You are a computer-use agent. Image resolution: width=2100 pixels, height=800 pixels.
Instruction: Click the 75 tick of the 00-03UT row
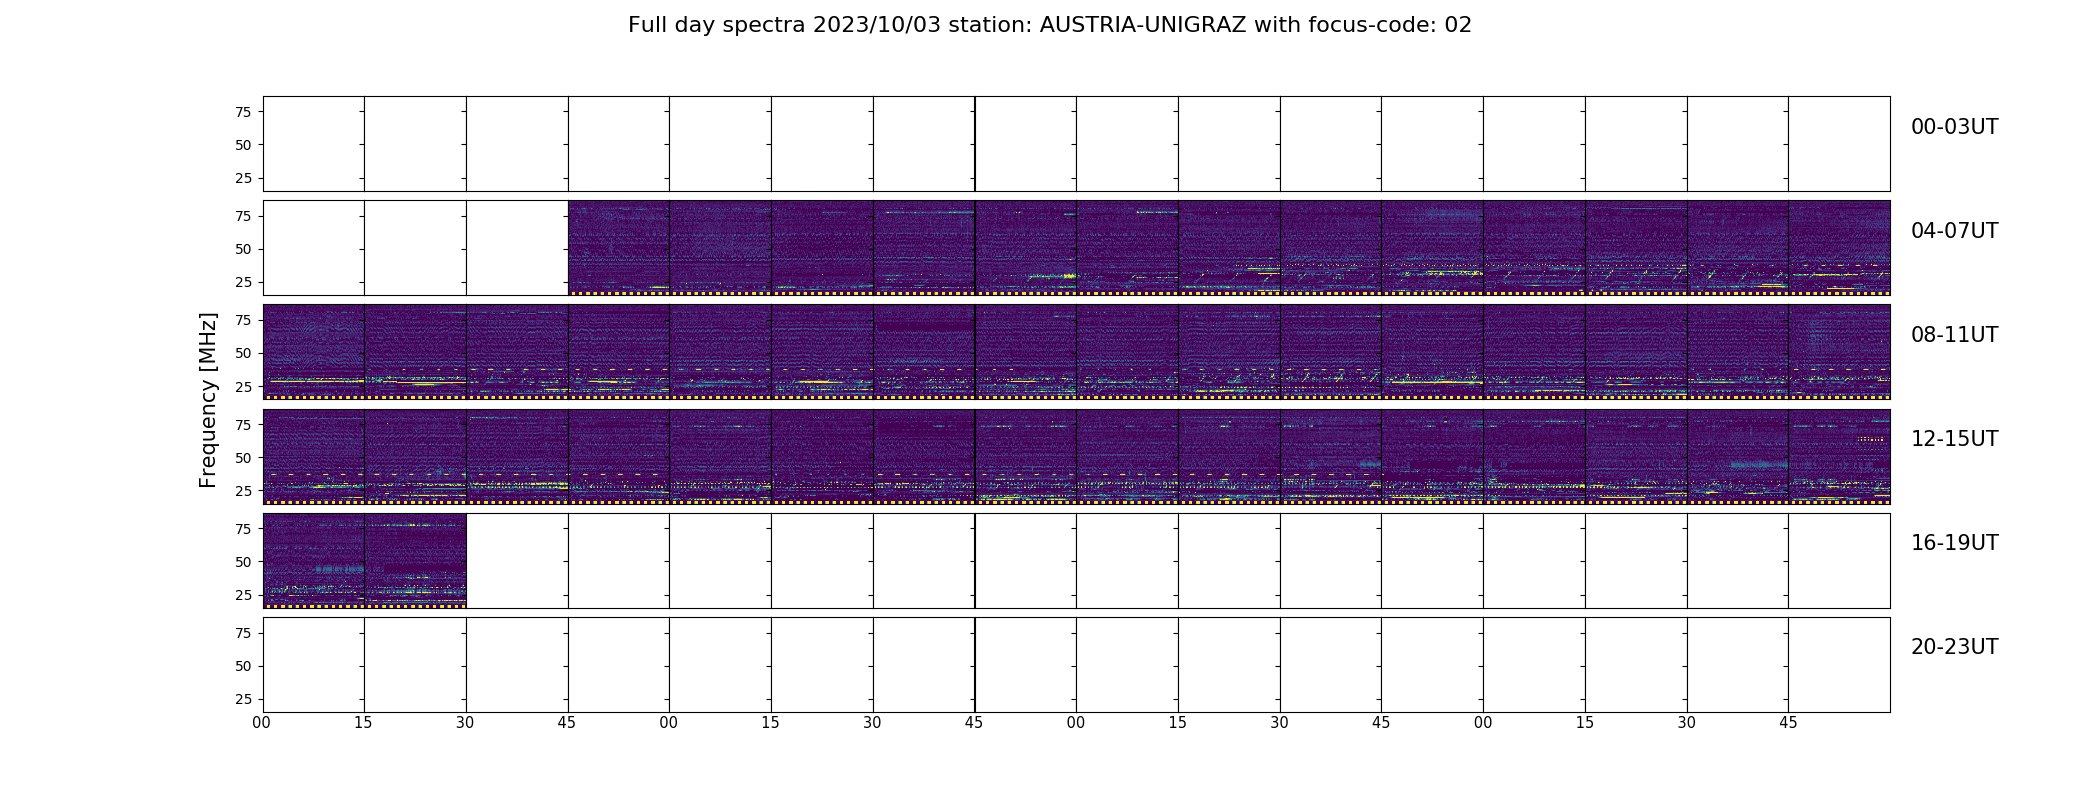coord(243,112)
